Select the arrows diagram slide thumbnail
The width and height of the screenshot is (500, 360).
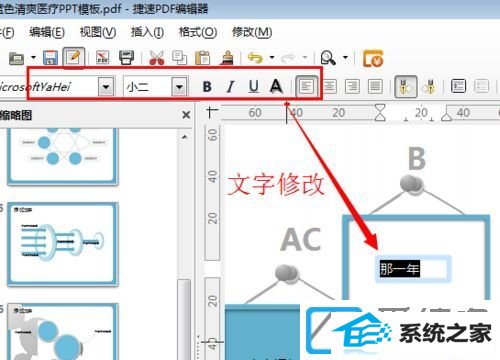click(63, 244)
